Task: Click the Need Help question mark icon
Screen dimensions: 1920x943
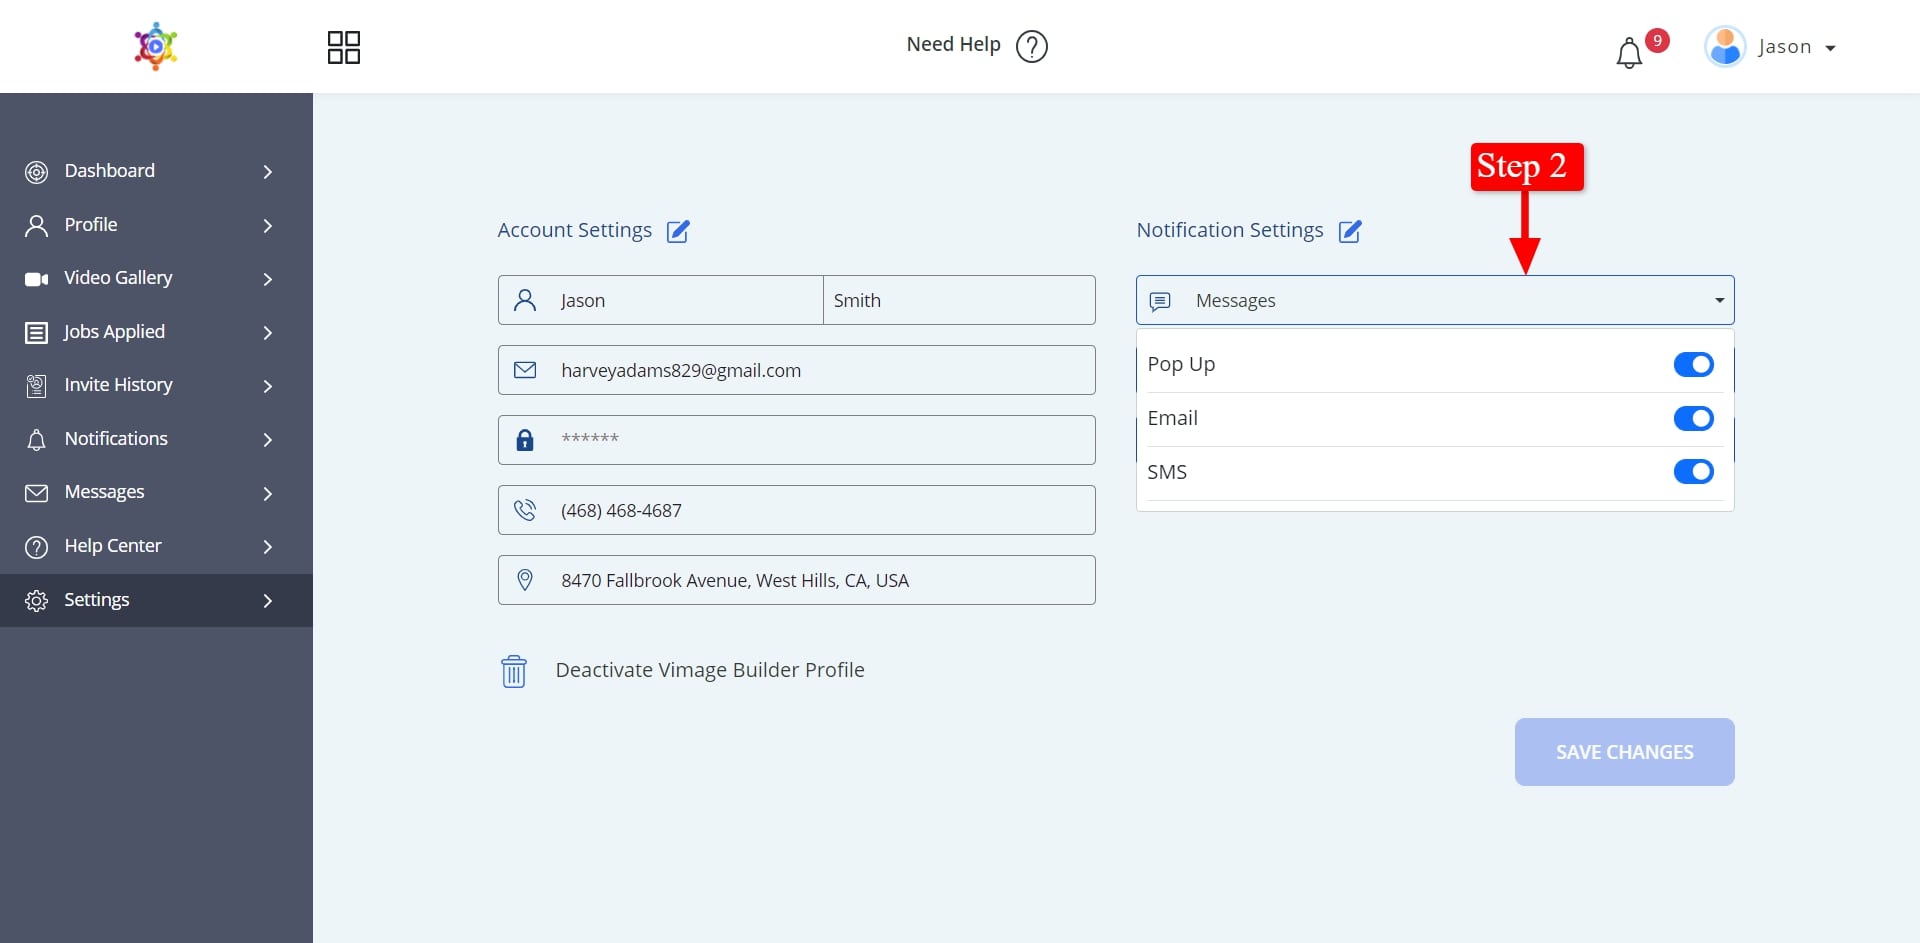Action: point(1031,46)
